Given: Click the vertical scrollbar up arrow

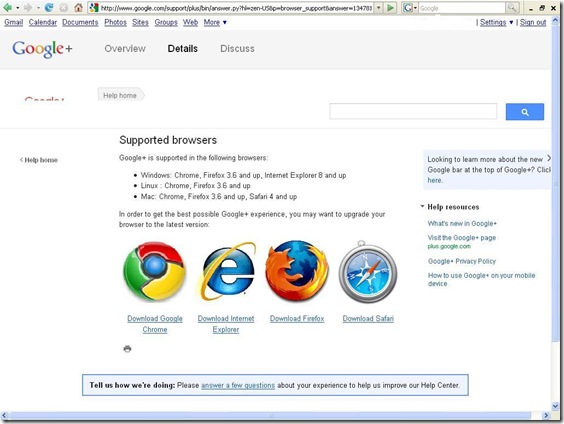Looking at the screenshot, I should (x=555, y=21).
